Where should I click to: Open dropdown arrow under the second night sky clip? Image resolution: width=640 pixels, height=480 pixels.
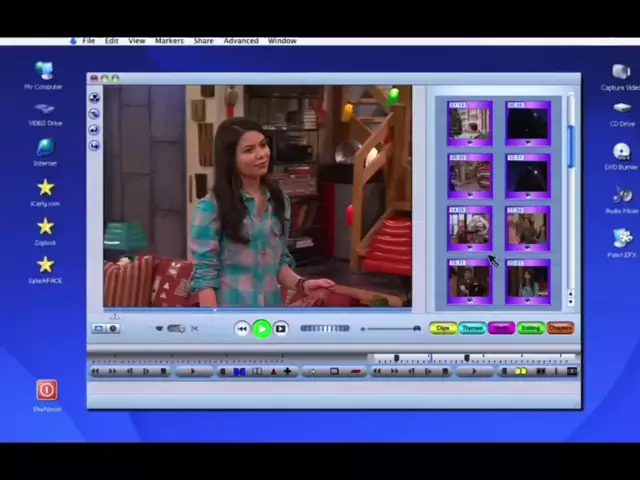coord(528,195)
